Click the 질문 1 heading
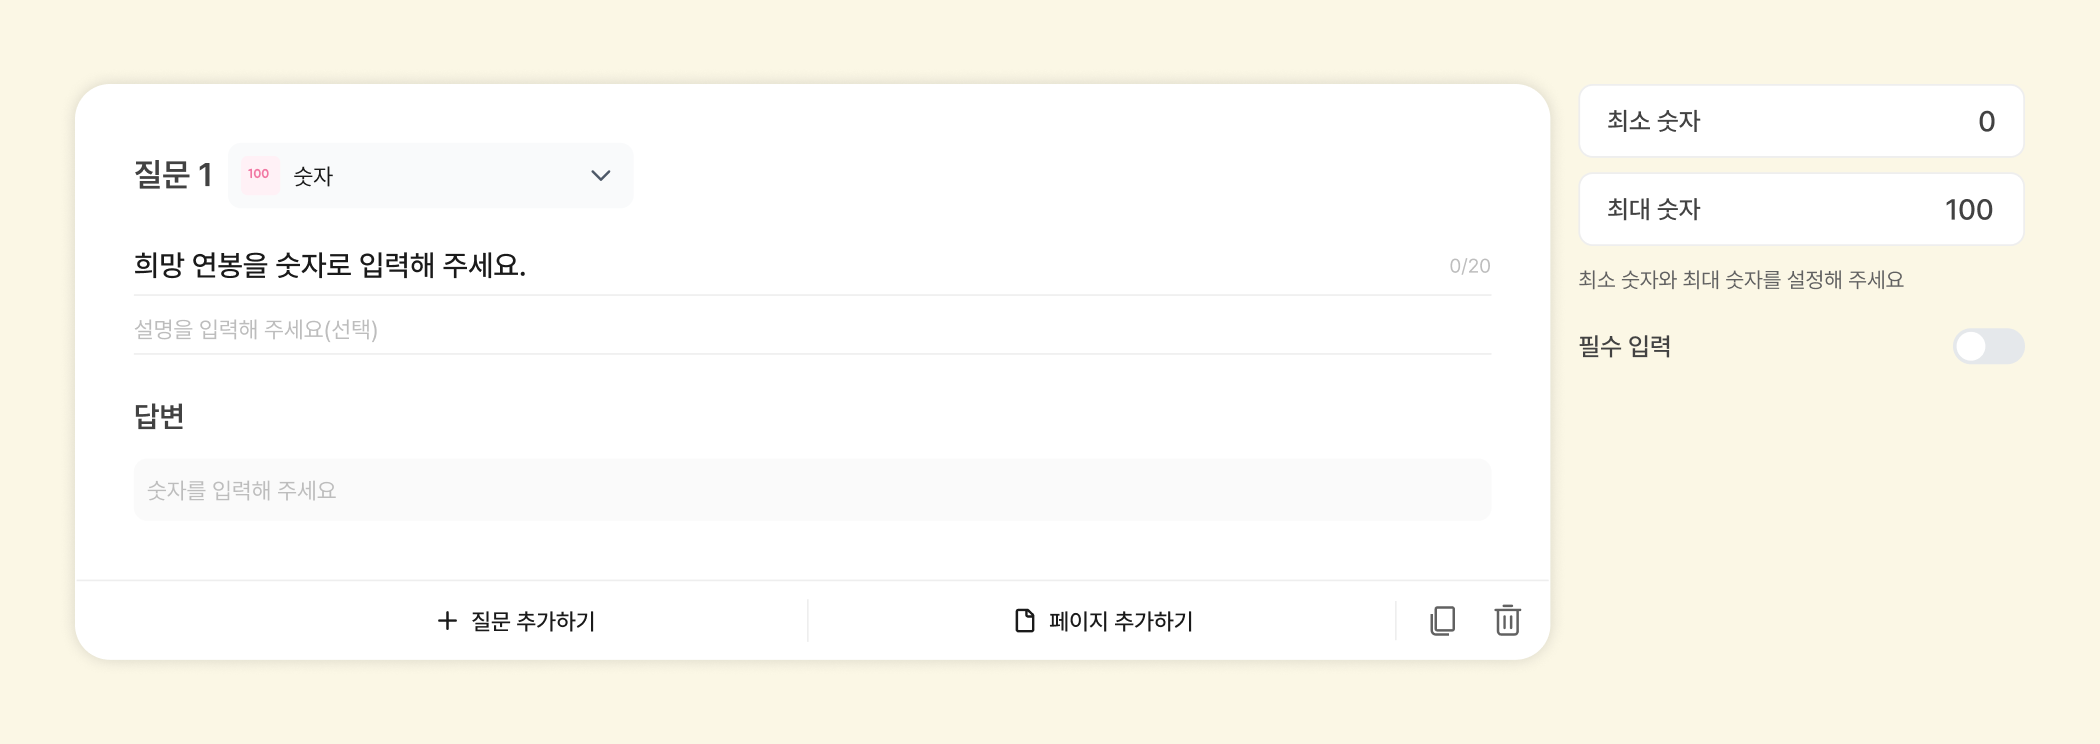Image resolution: width=2100 pixels, height=744 pixels. coord(173,175)
